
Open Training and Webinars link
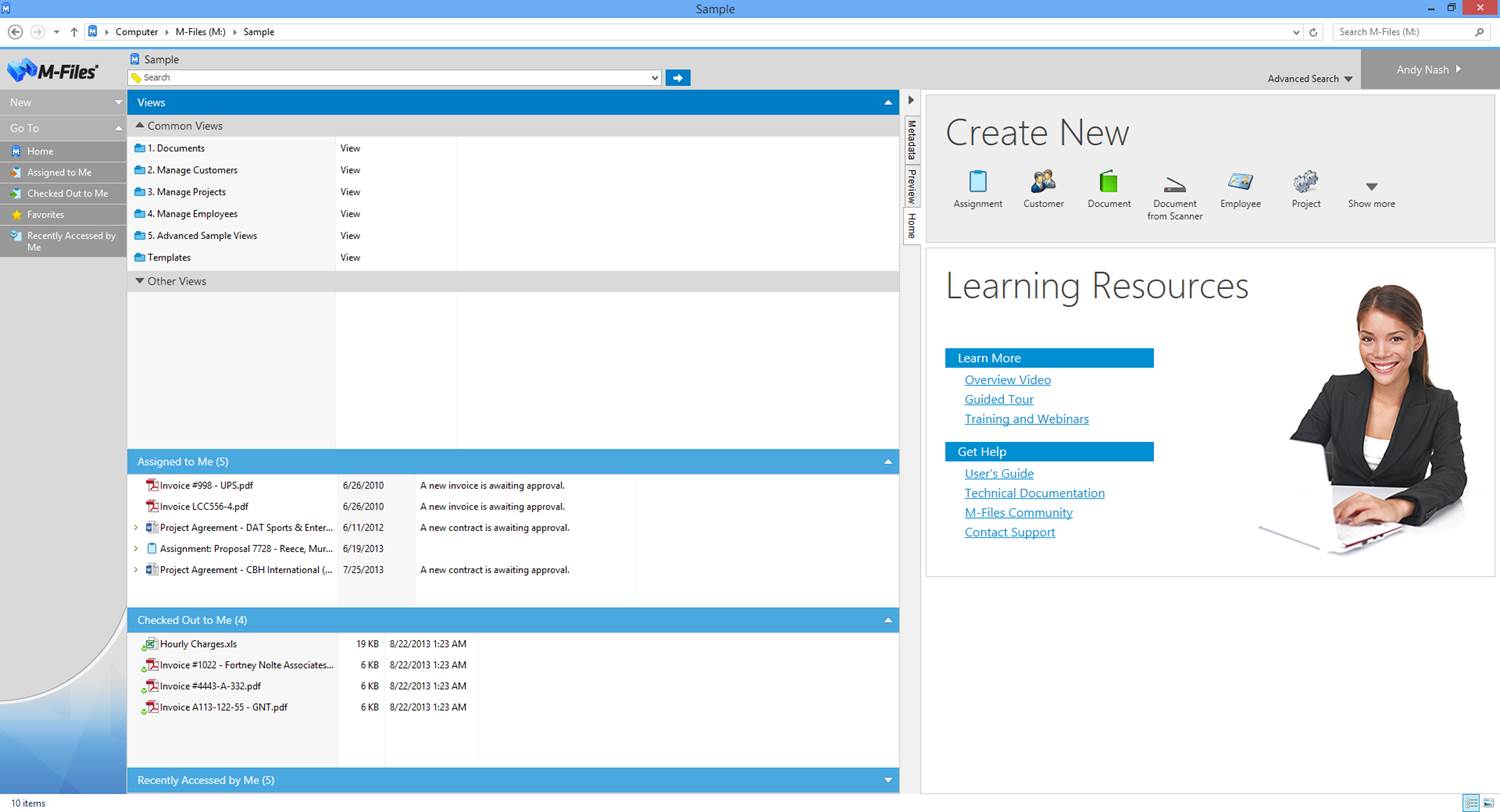tap(1026, 419)
